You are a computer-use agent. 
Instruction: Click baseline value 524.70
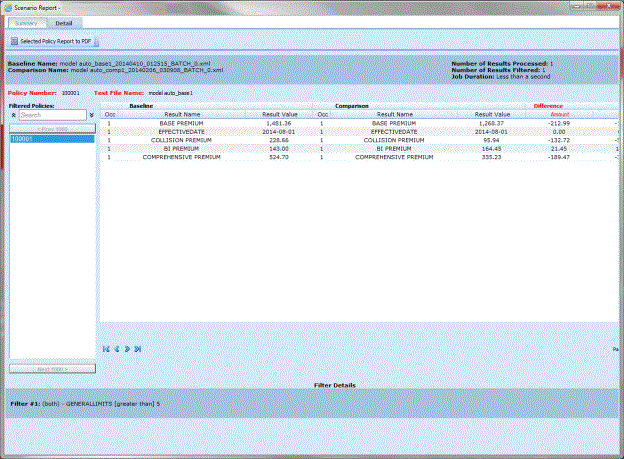coord(279,157)
